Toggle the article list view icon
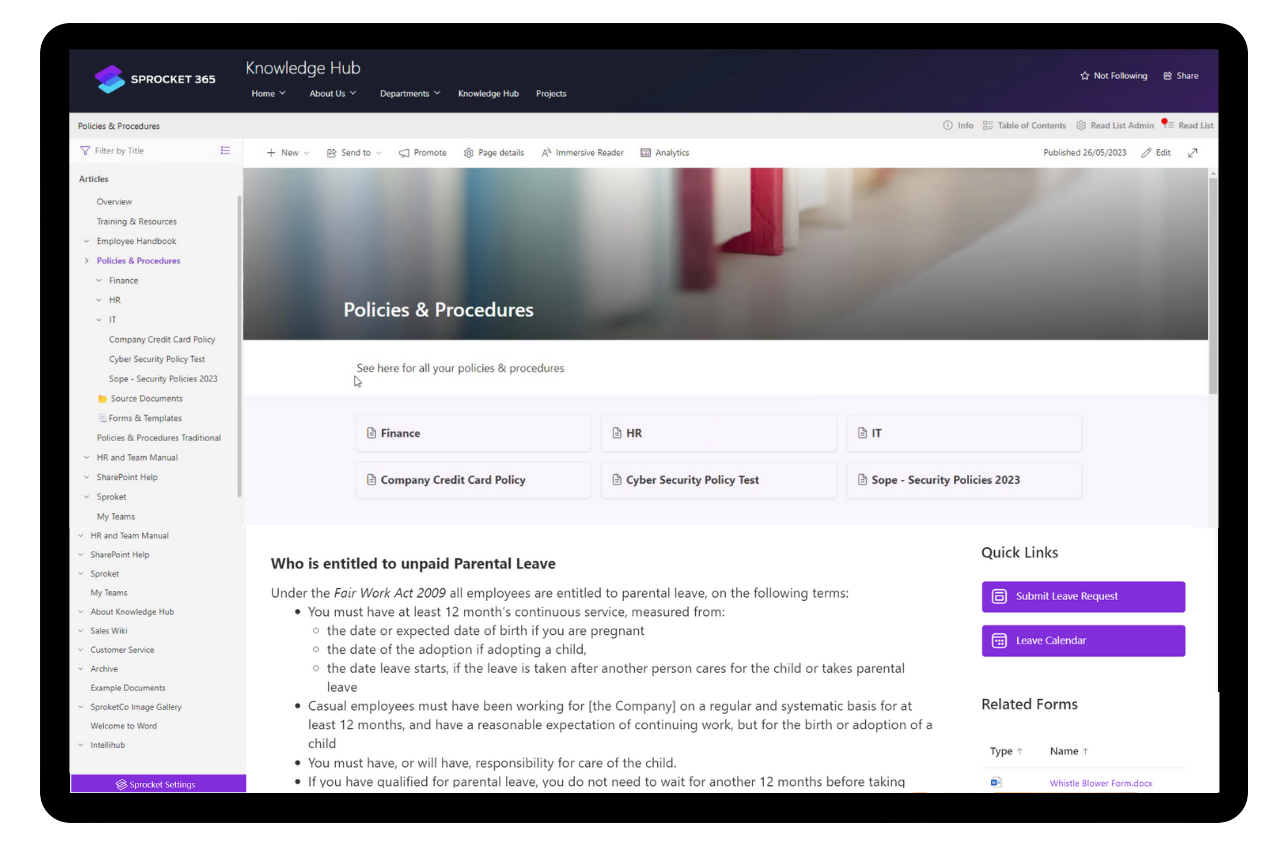The image size is (1283, 842). pyautogui.click(x=225, y=150)
